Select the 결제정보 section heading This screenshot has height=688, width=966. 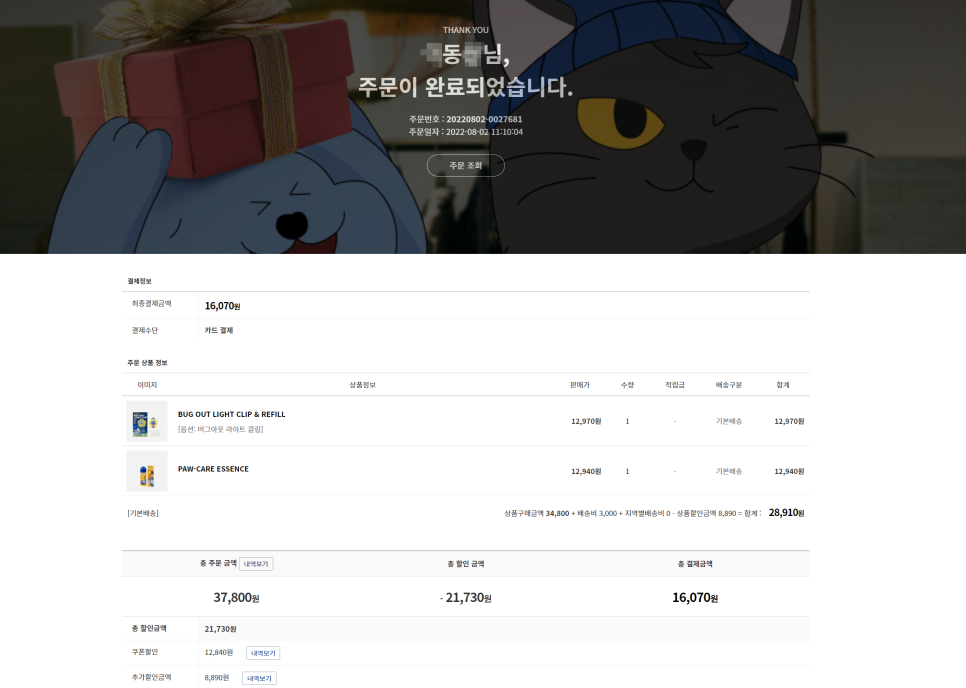coord(139,281)
